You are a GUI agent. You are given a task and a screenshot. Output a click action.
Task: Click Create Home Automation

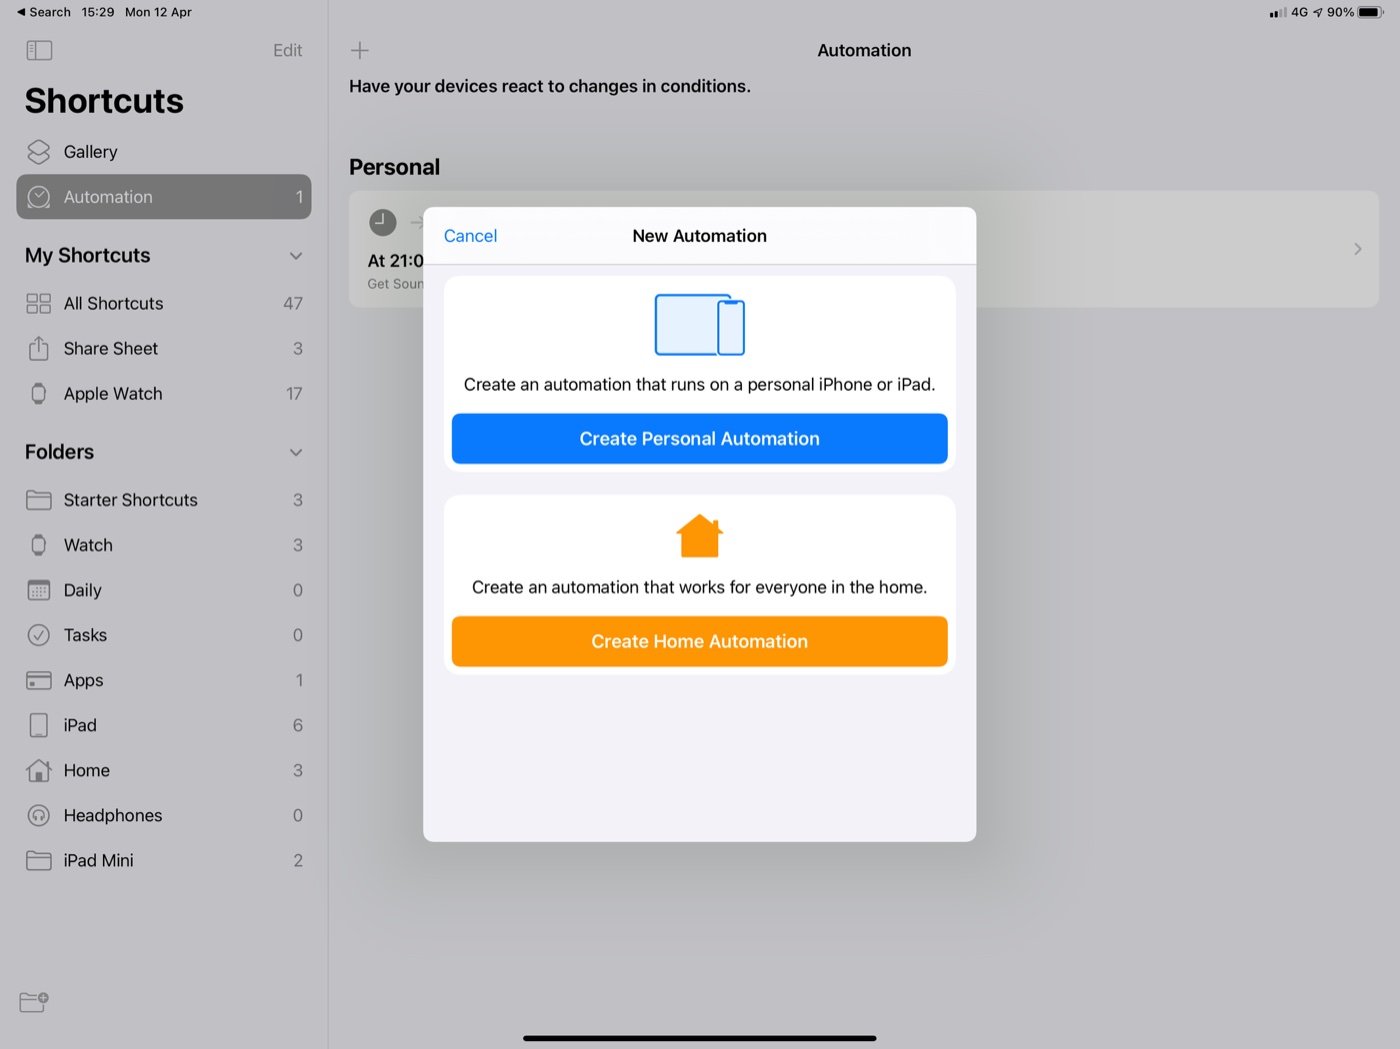coord(699,641)
